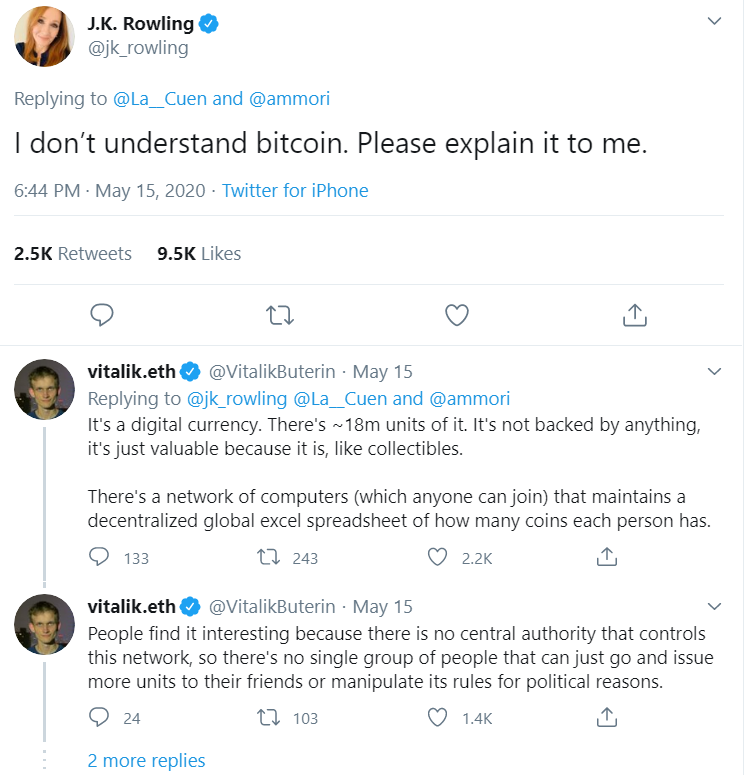Share the first vitalik.eth reply
The height and width of the screenshot is (775, 749).
[606, 557]
